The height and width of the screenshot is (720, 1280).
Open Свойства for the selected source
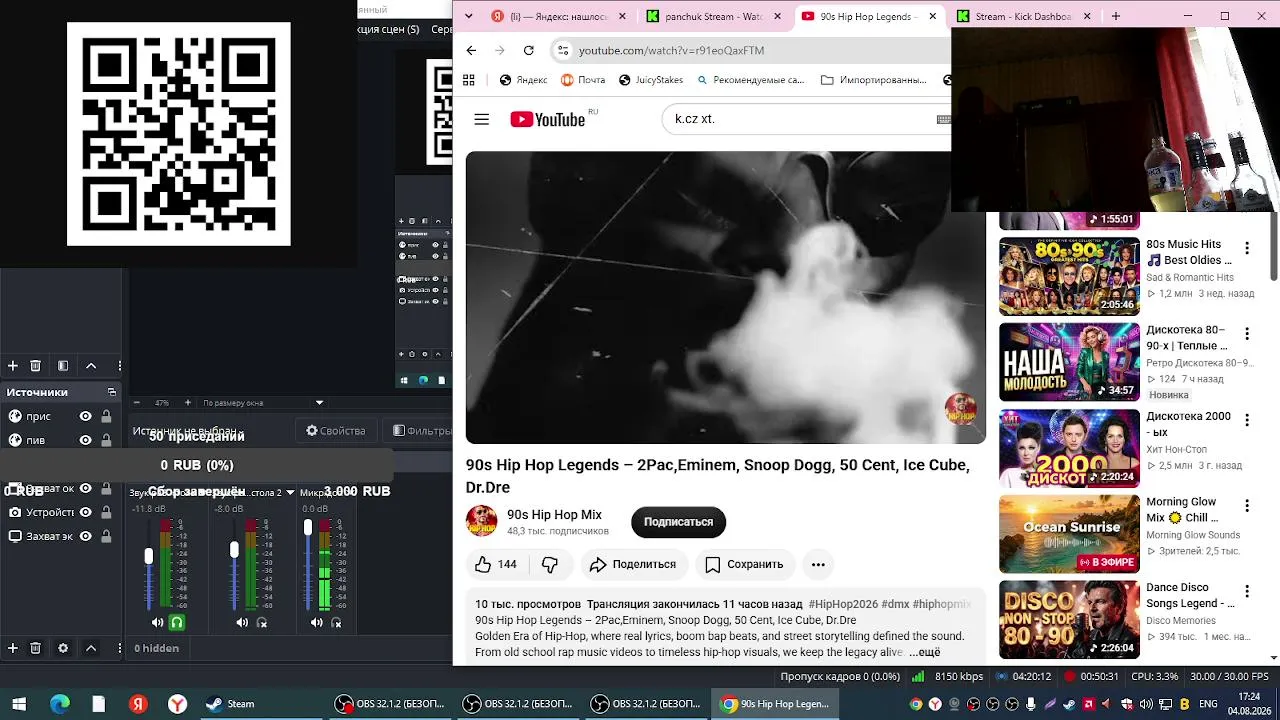click(336, 431)
